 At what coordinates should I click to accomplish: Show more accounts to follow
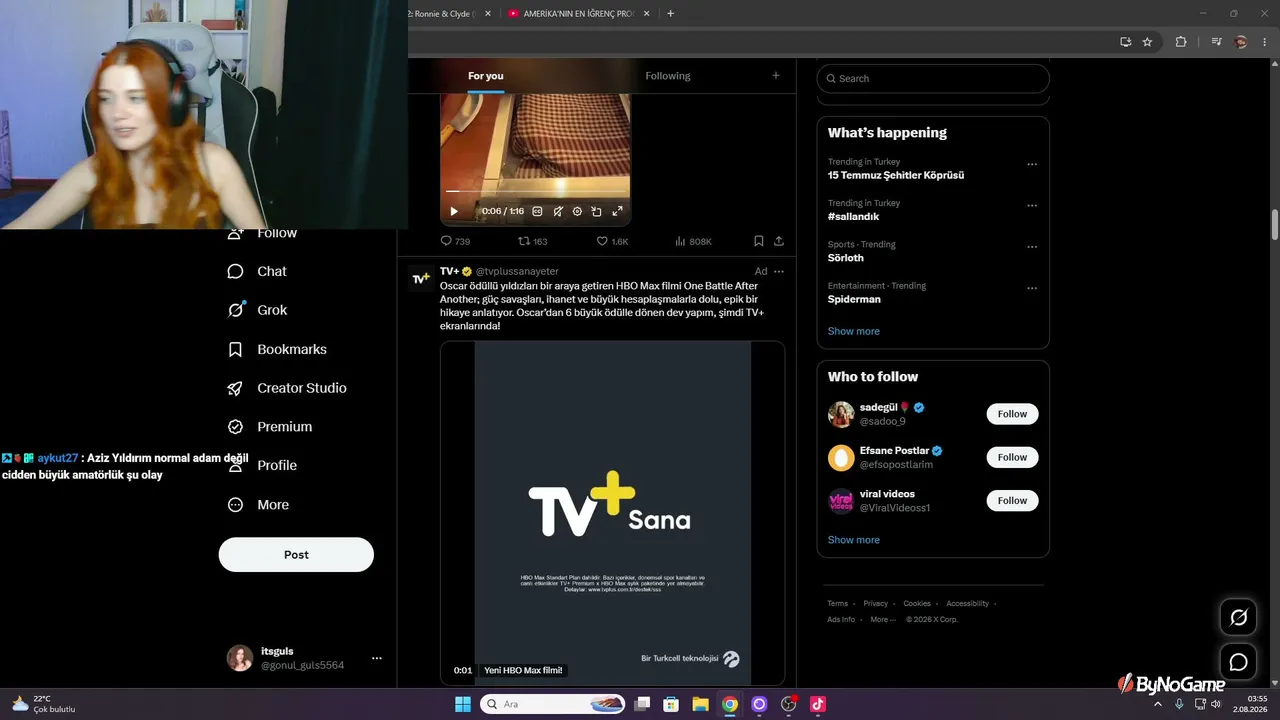coord(854,540)
